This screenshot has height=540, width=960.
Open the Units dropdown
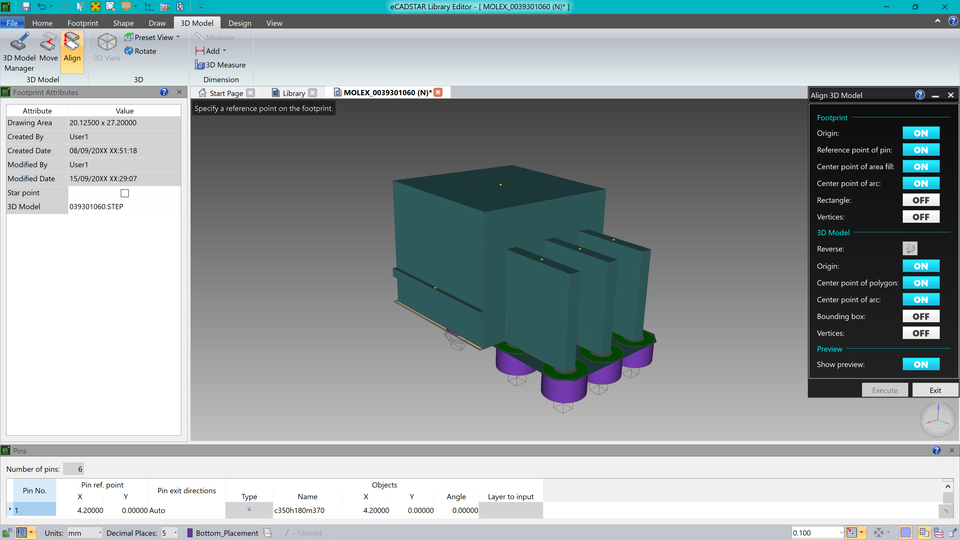[x=85, y=533]
